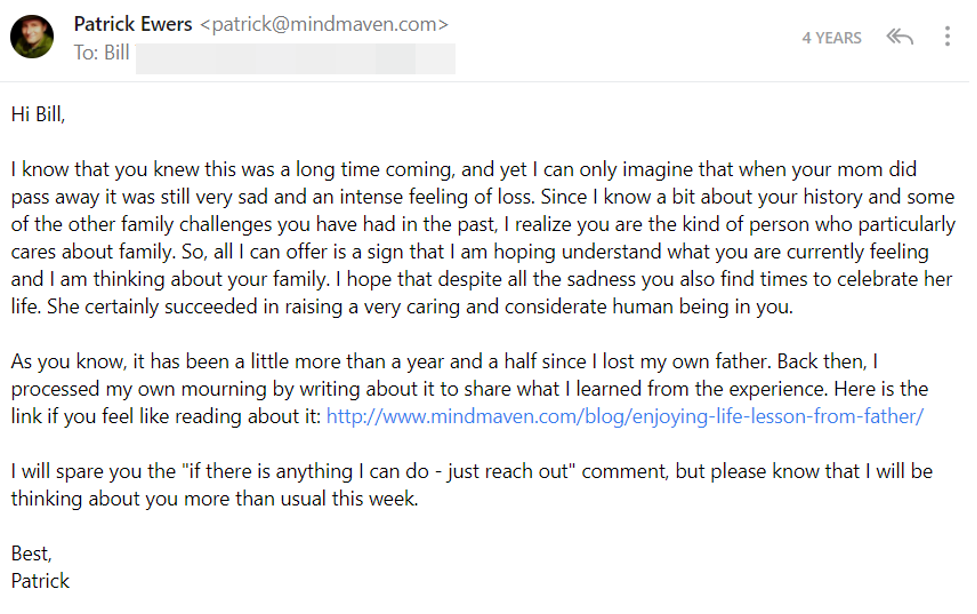977x614 pixels.
Task: Click the "Best," closing line
Action: click(31, 554)
